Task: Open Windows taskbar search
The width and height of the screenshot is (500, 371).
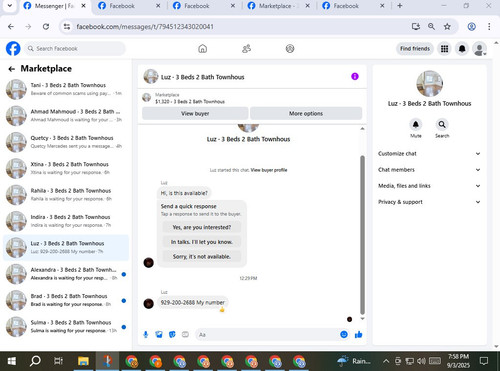Action: tap(35, 361)
